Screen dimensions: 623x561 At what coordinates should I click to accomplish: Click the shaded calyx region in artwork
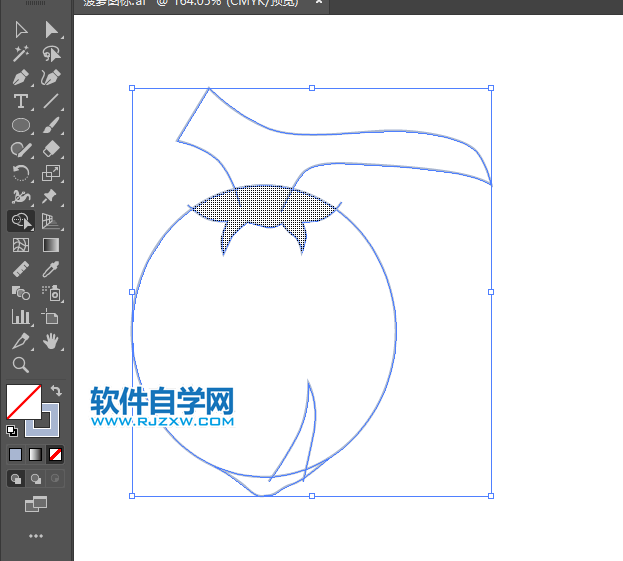(264, 205)
